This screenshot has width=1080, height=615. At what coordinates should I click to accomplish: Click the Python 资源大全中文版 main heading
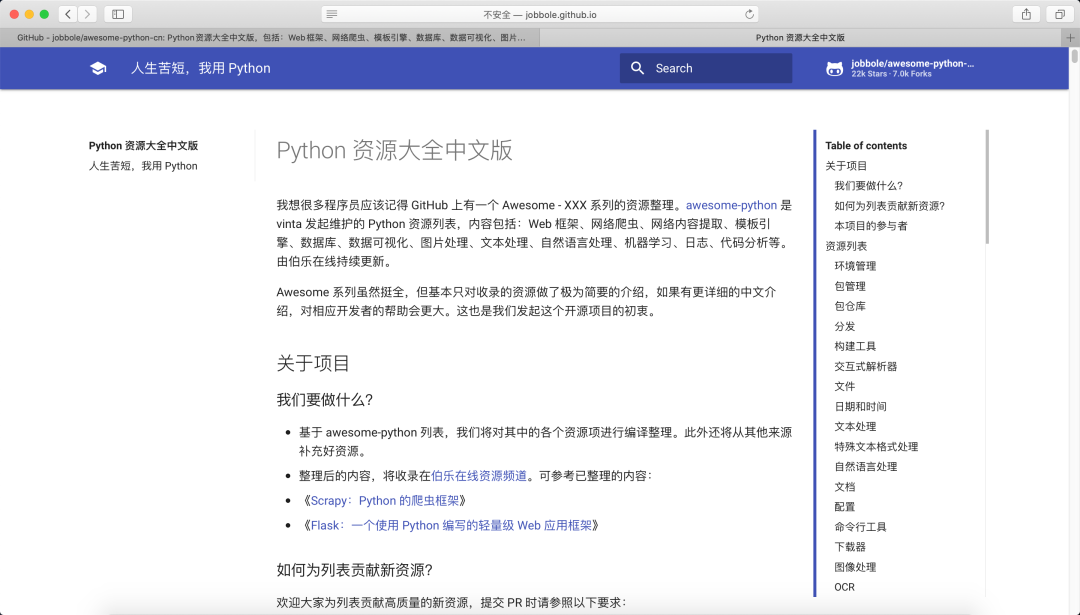395,150
